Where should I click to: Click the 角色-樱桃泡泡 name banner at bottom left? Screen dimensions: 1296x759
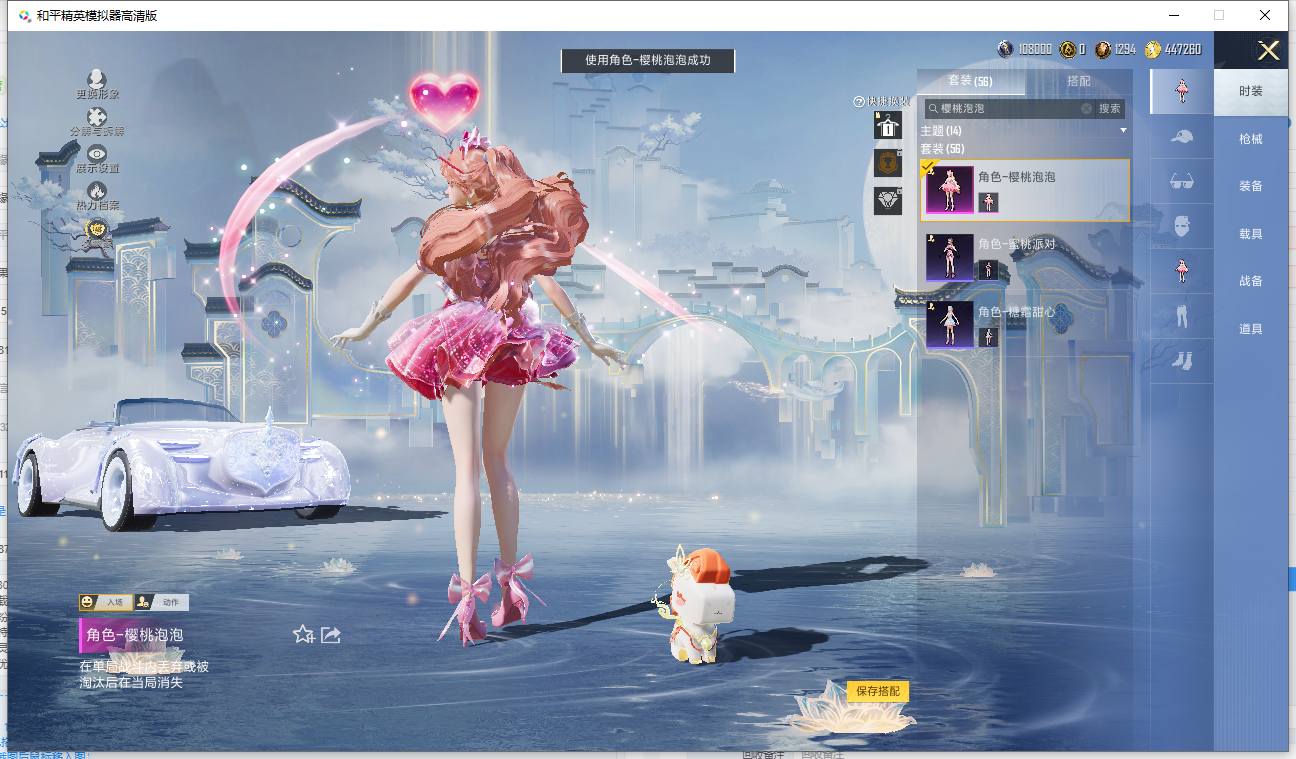[x=134, y=635]
